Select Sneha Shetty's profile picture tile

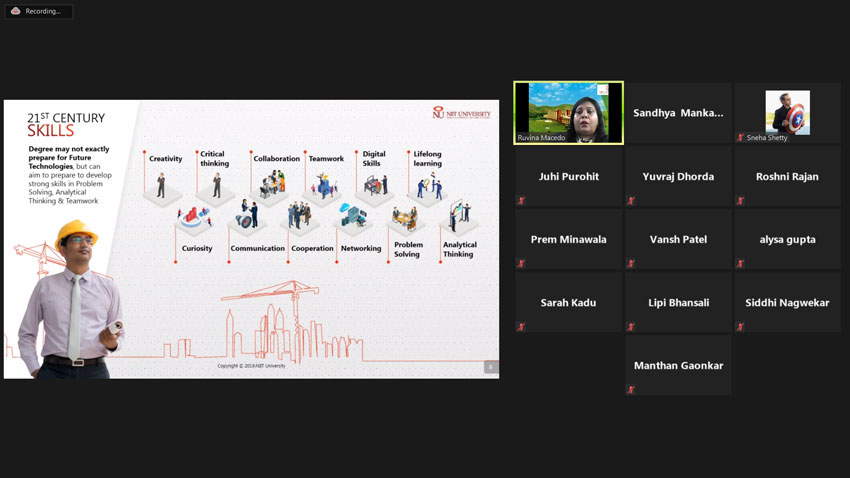point(787,112)
